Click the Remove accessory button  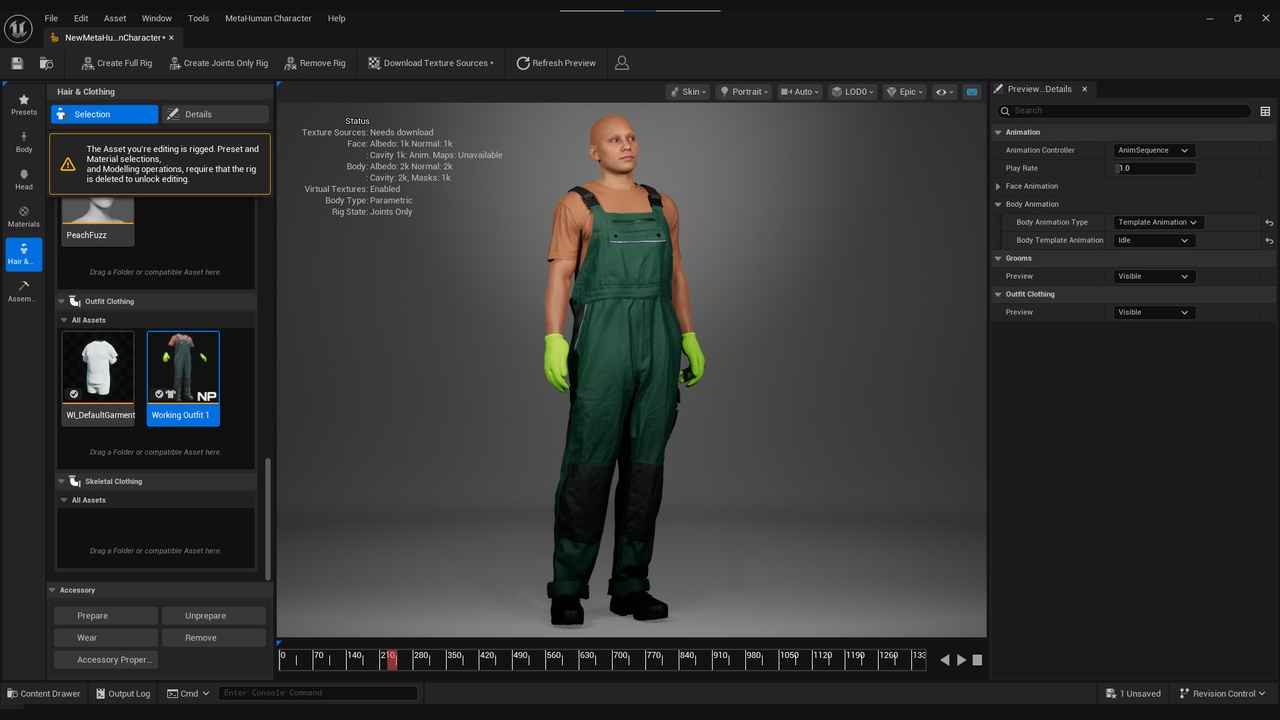(214, 638)
